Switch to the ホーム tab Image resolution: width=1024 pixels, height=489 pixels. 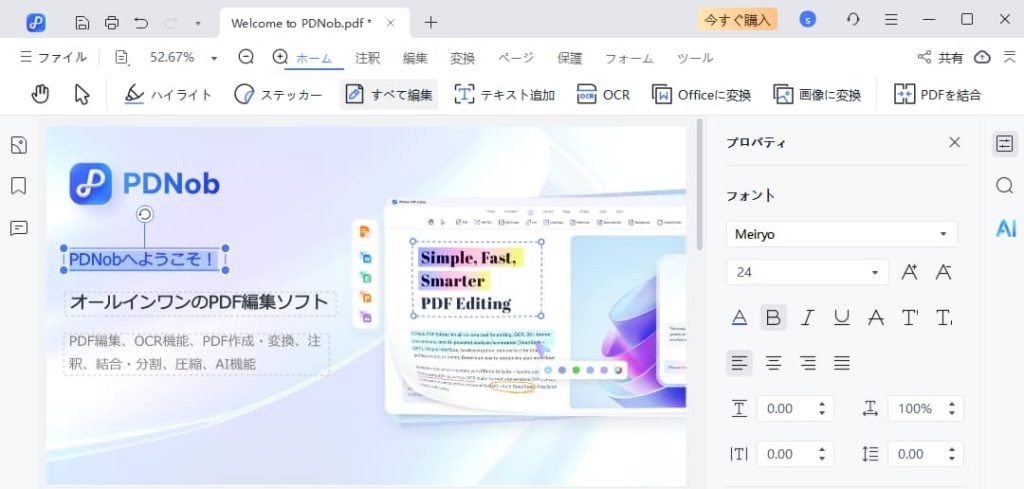(x=314, y=58)
